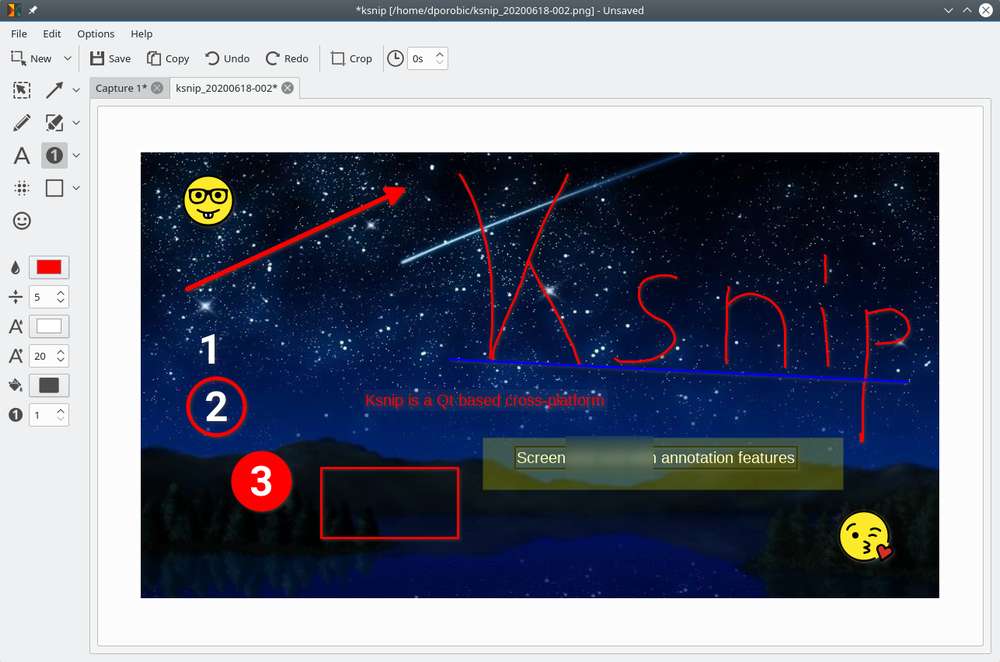Decrease the font size below 20
The image size is (1000, 662).
tap(61, 360)
